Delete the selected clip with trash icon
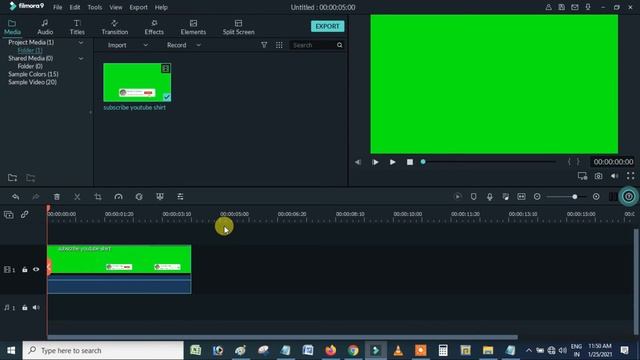640x360 pixels. pos(57,197)
